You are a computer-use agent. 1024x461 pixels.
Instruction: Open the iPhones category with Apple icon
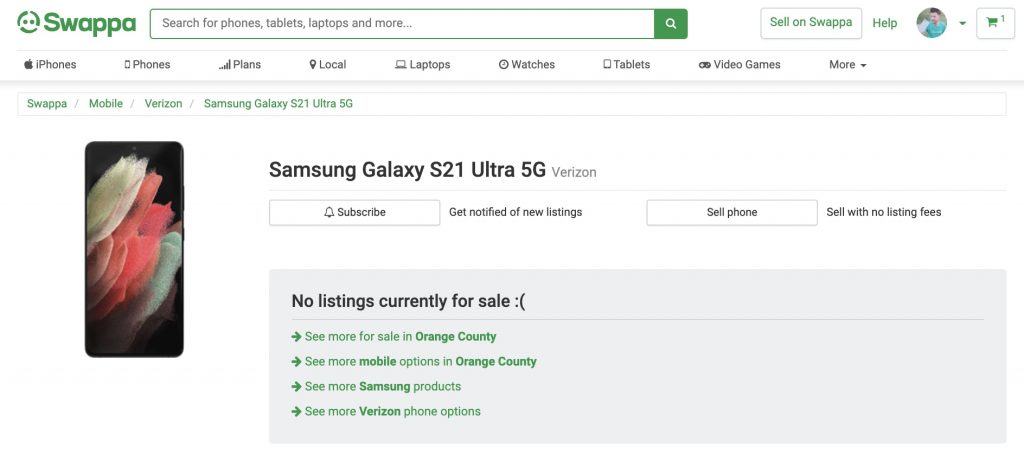pos(50,65)
